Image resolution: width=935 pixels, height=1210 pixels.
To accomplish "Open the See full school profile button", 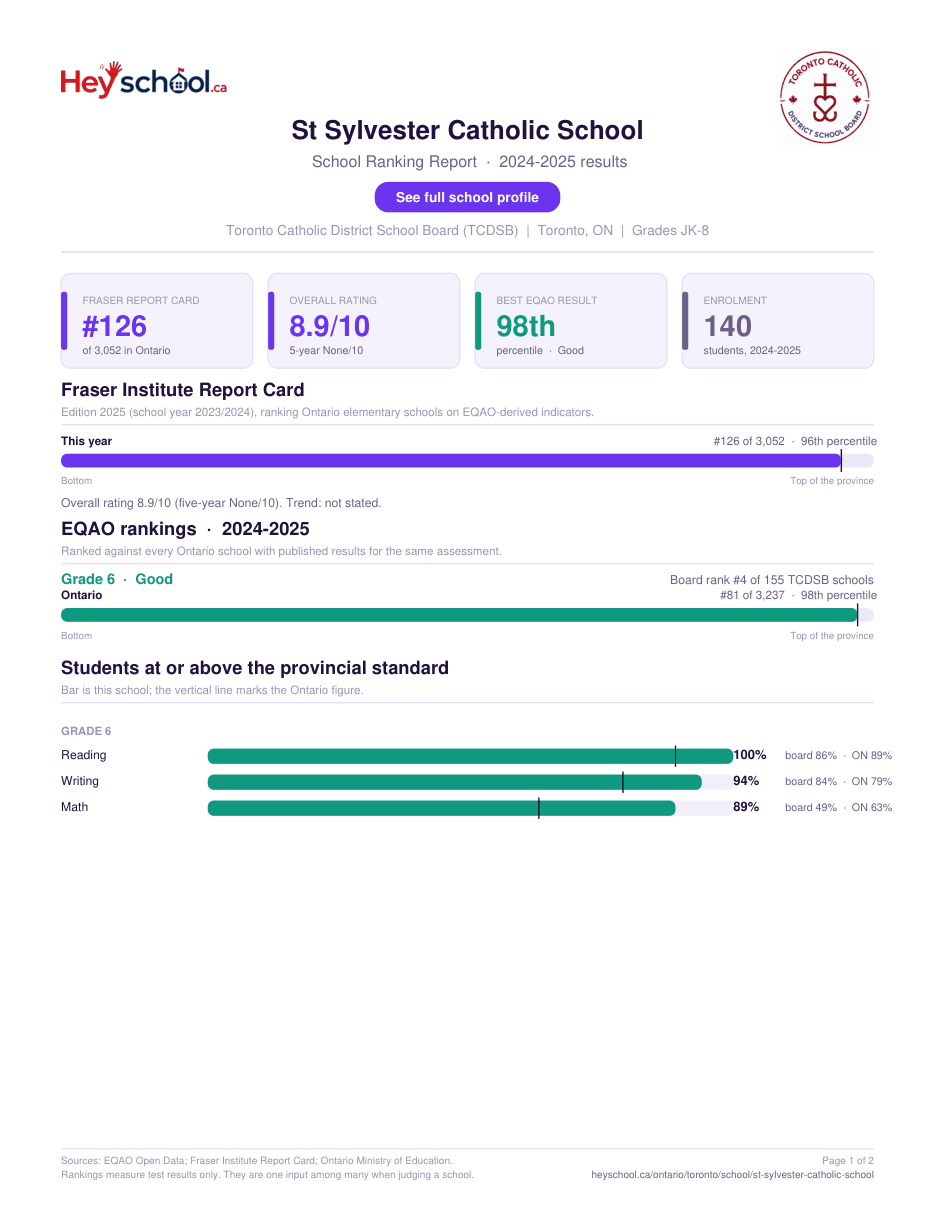I will coord(467,197).
